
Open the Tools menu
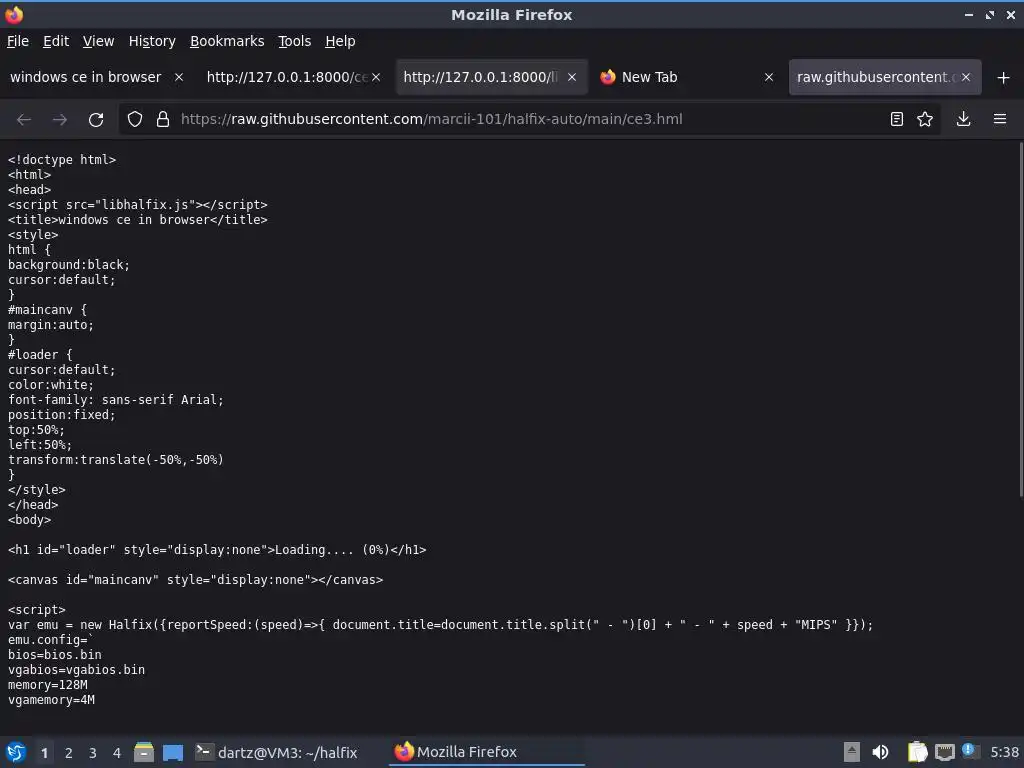[x=294, y=41]
